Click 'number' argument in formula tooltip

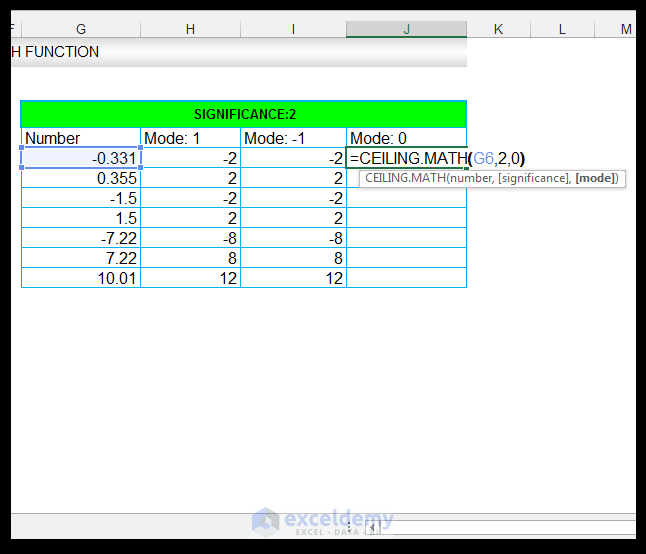coord(471,178)
